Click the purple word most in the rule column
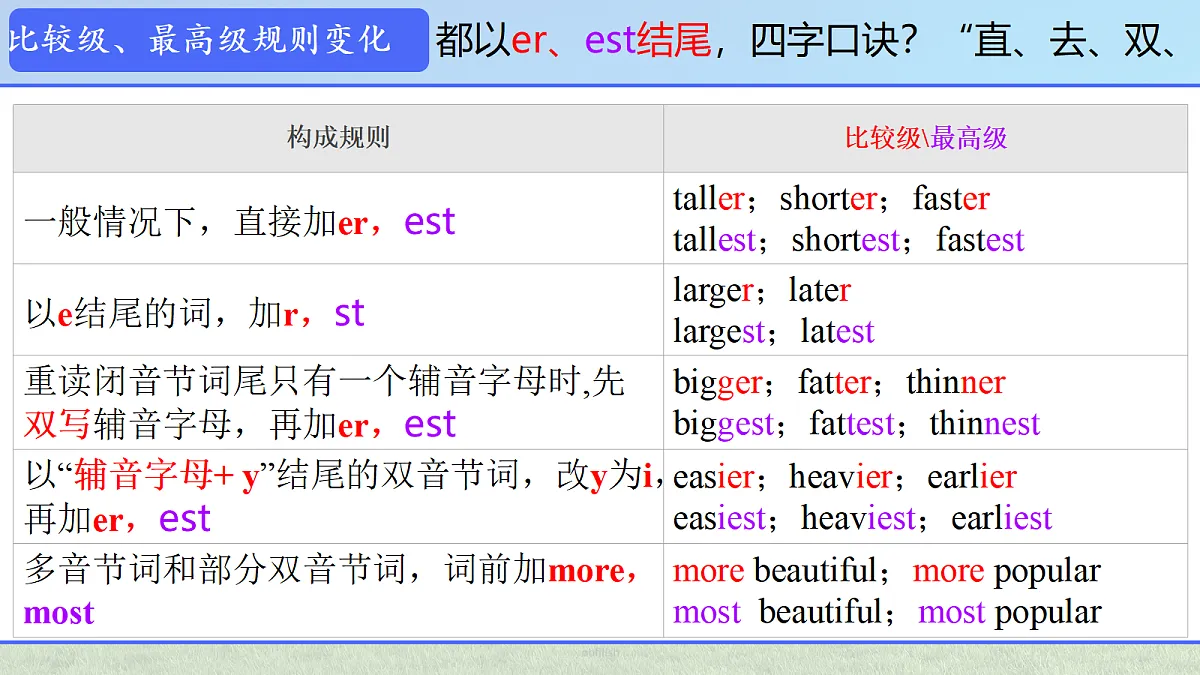The image size is (1200, 675). coord(58,613)
